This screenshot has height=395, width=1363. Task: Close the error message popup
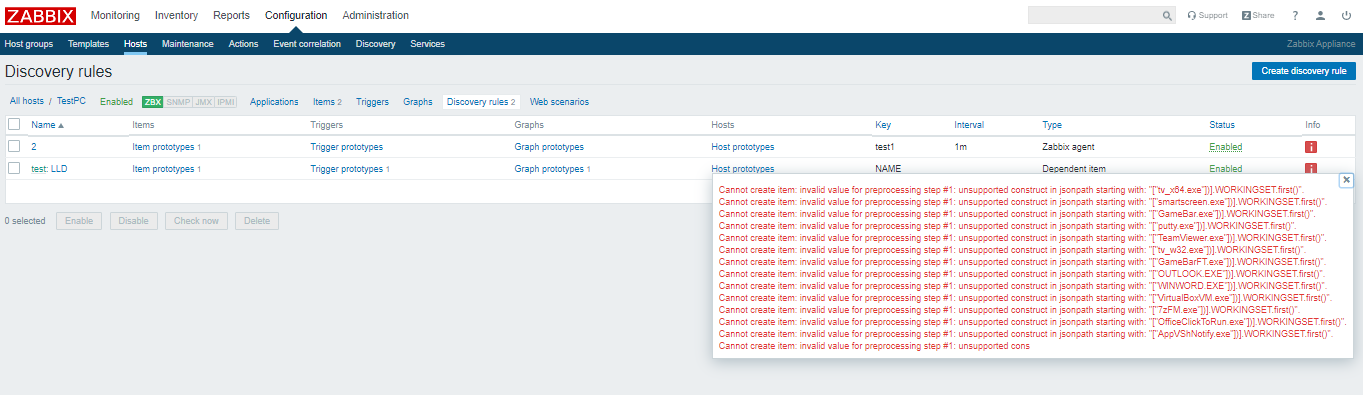pyautogui.click(x=1346, y=180)
